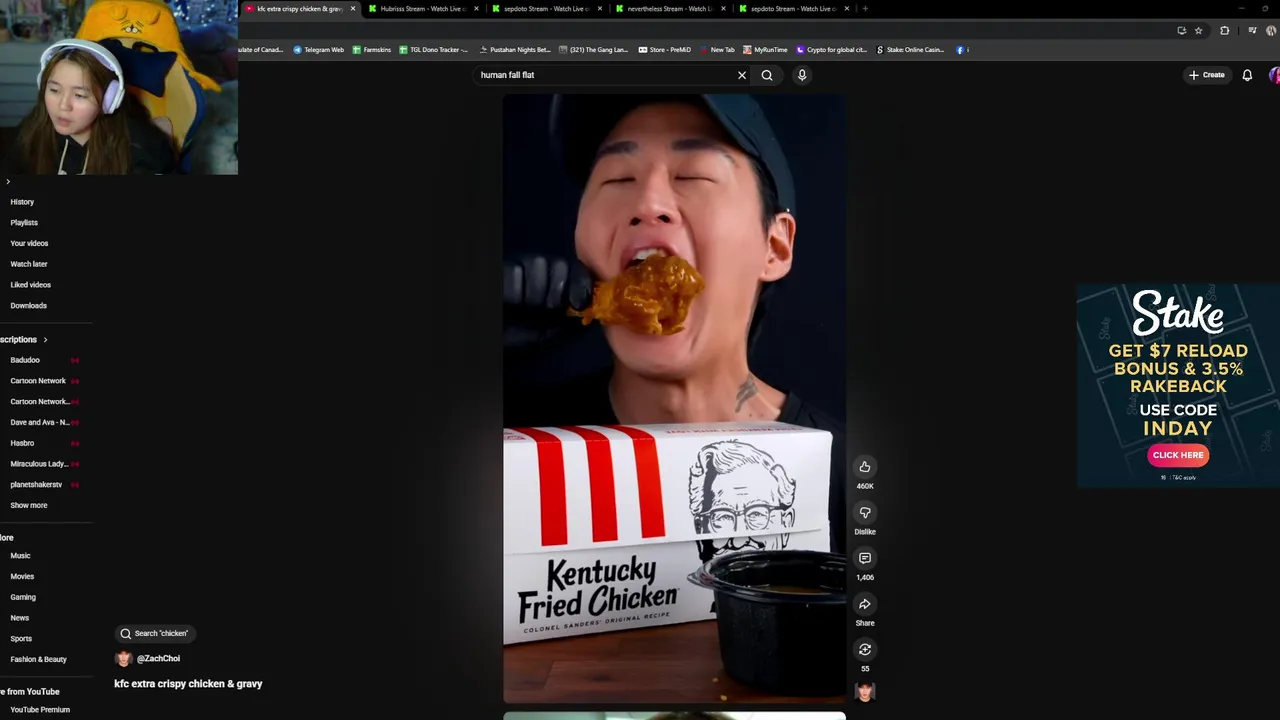Image resolution: width=1280 pixels, height=720 pixels.
Task: Open a new browser tab with plus
Action: [x=865, y=9]
